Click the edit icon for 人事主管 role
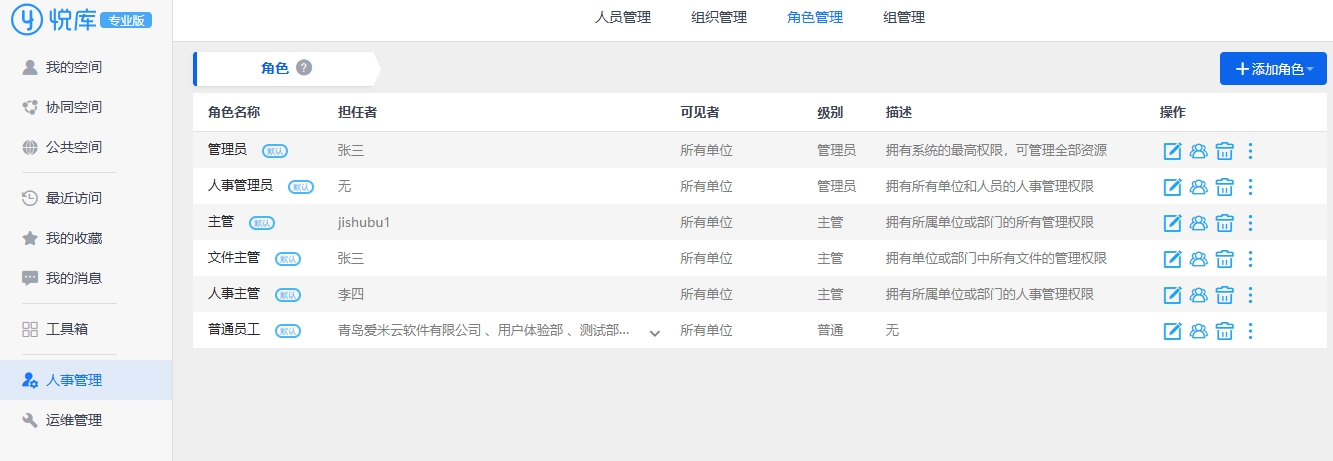1333x461 pixels. tap(1173, 295)
